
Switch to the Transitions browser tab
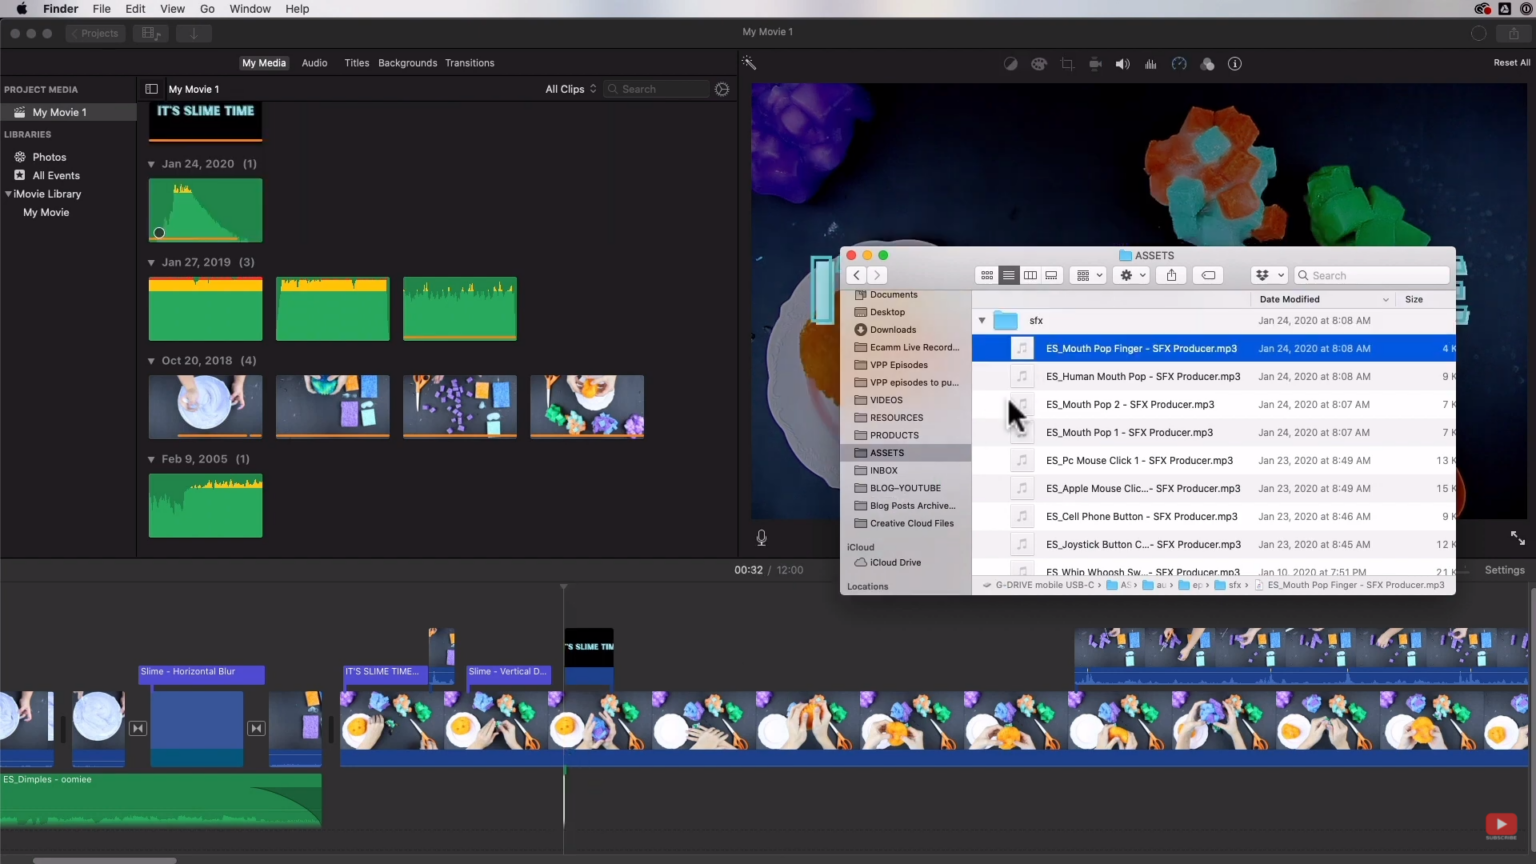tap(469, 62)
